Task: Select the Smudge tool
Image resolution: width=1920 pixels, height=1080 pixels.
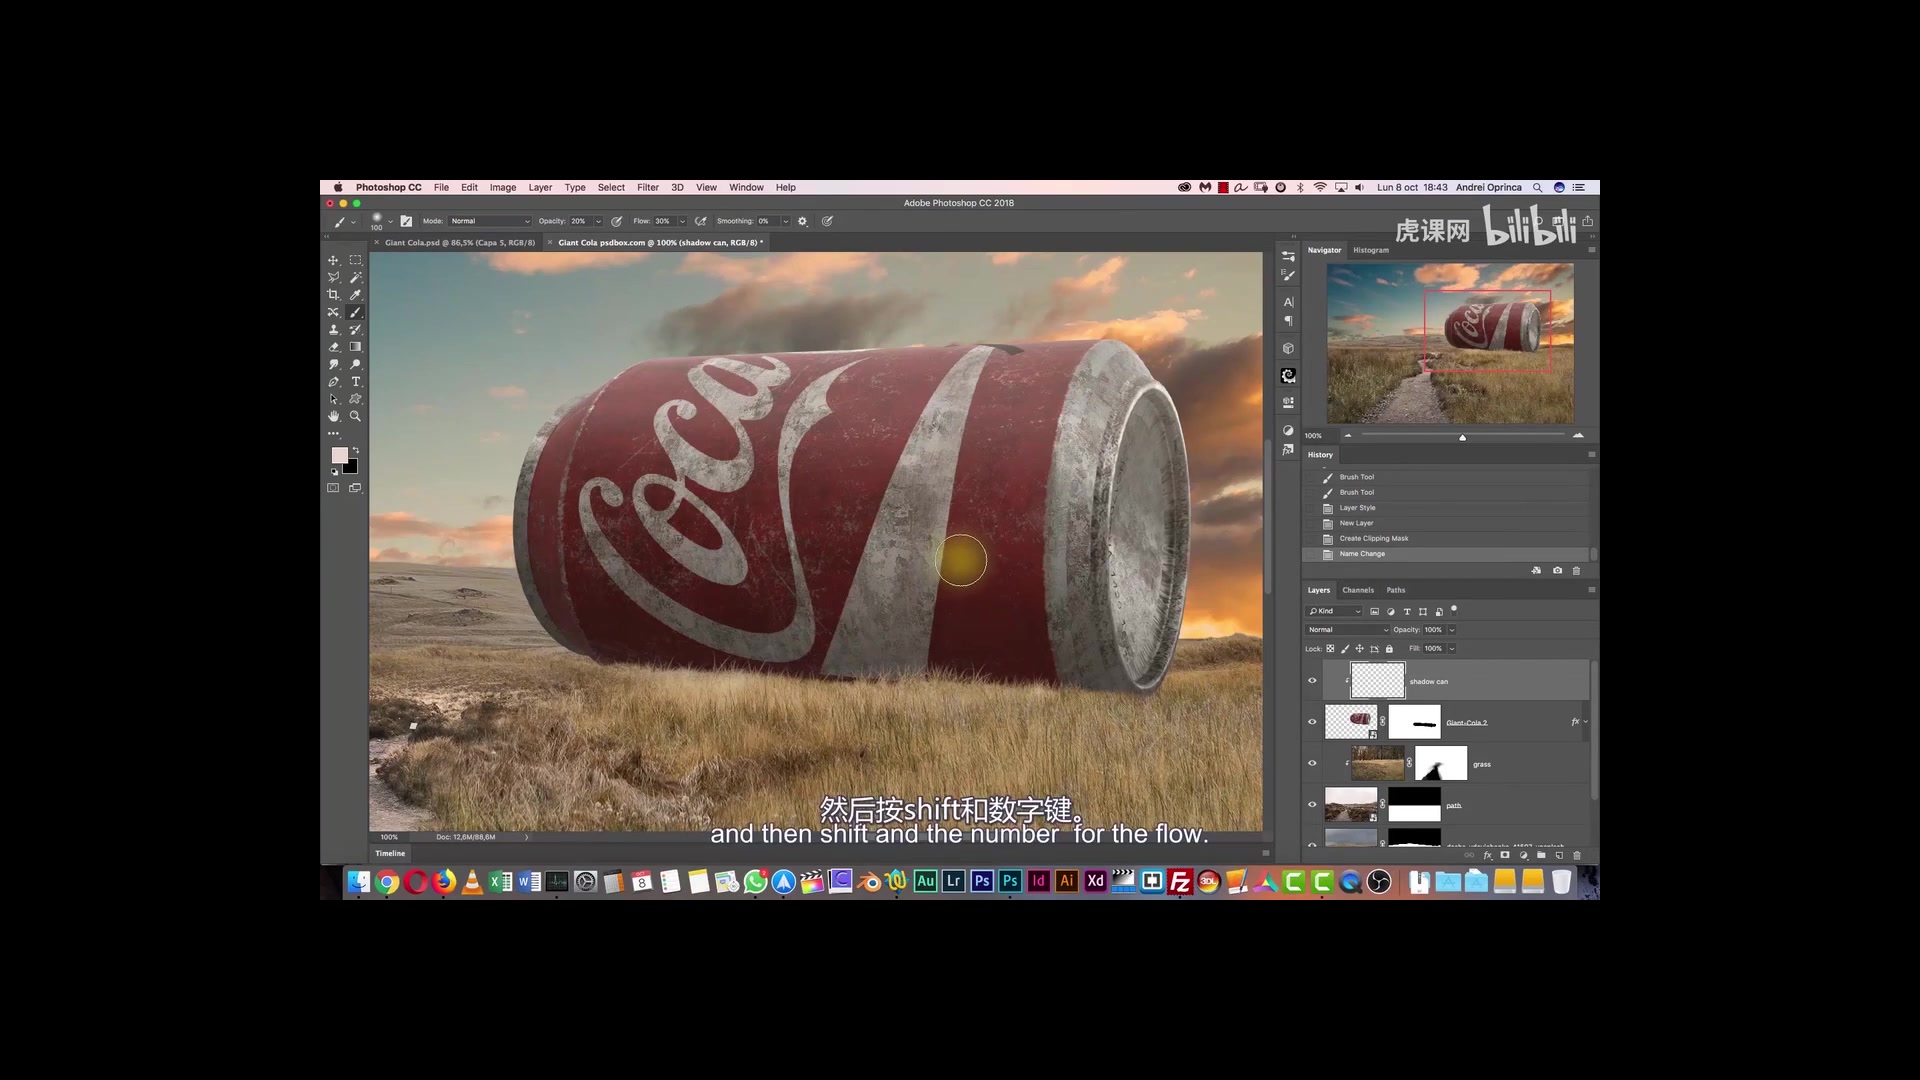Action: point(334,364)
